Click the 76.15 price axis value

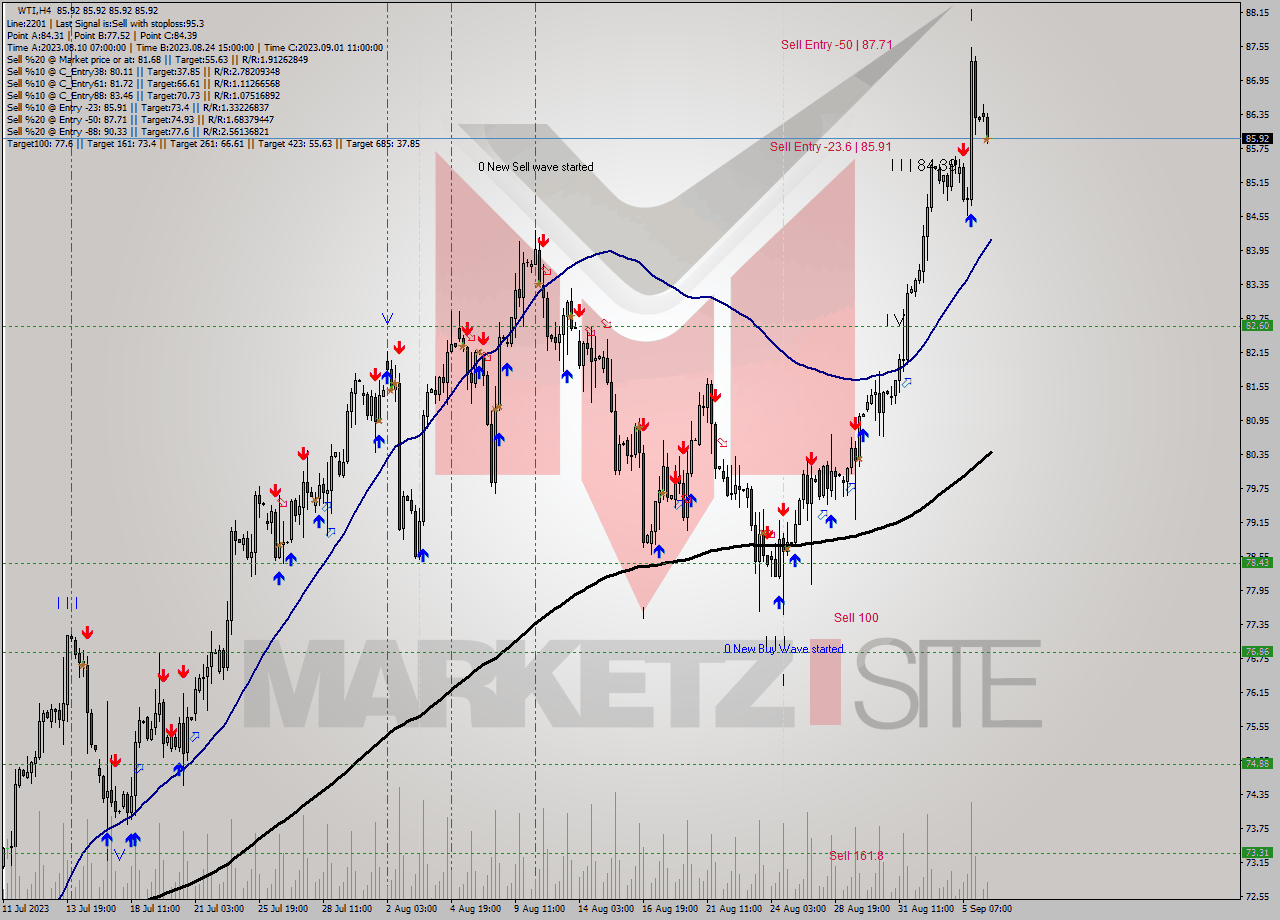pyautogui.click(x=1257, y=692)
